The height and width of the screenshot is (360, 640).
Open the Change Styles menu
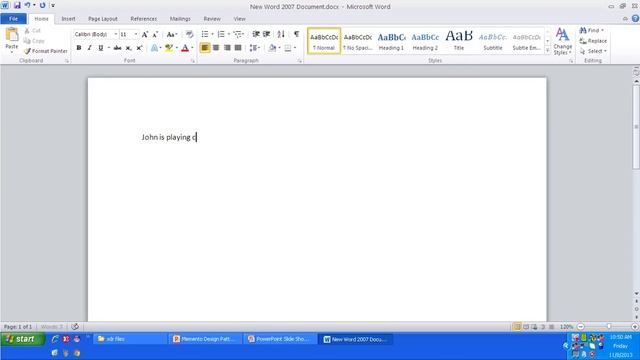click(x=562, y=41)
